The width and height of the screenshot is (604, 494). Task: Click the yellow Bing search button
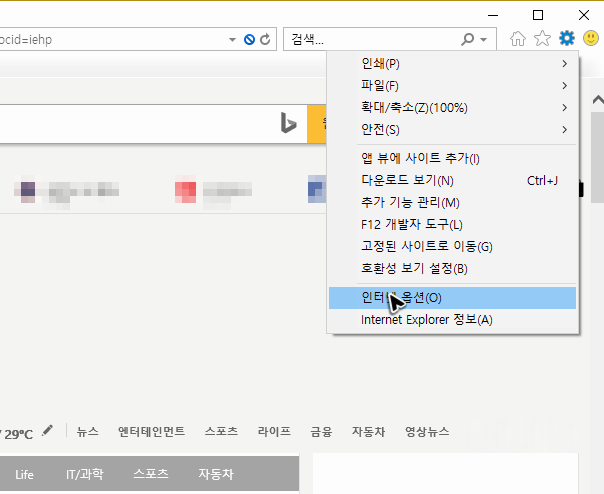pyautogui.click(x=317, y=124)
